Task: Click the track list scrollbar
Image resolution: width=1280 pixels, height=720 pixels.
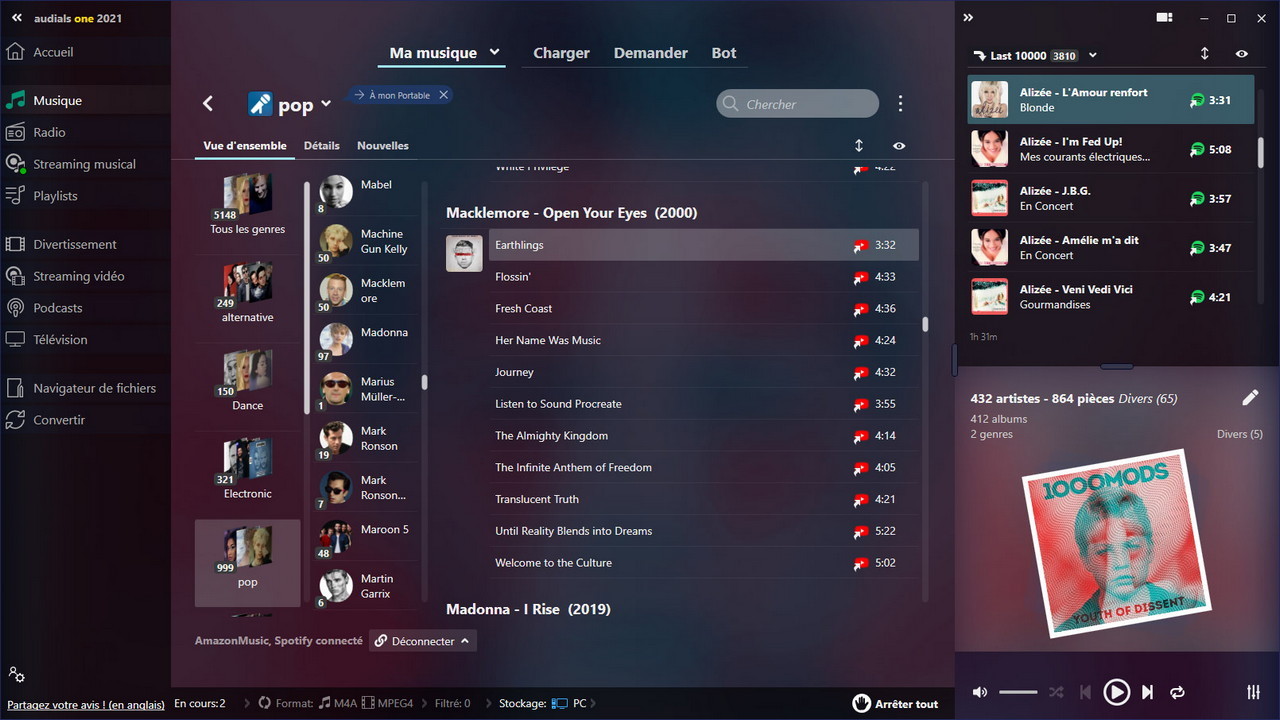Action: click(x=925, y=325)
